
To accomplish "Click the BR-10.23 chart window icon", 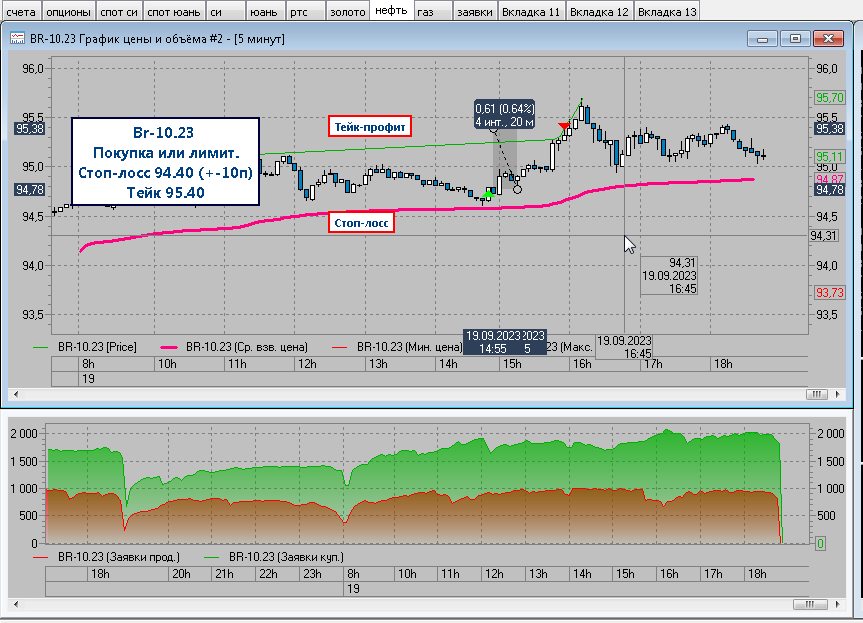I will 18,38.
